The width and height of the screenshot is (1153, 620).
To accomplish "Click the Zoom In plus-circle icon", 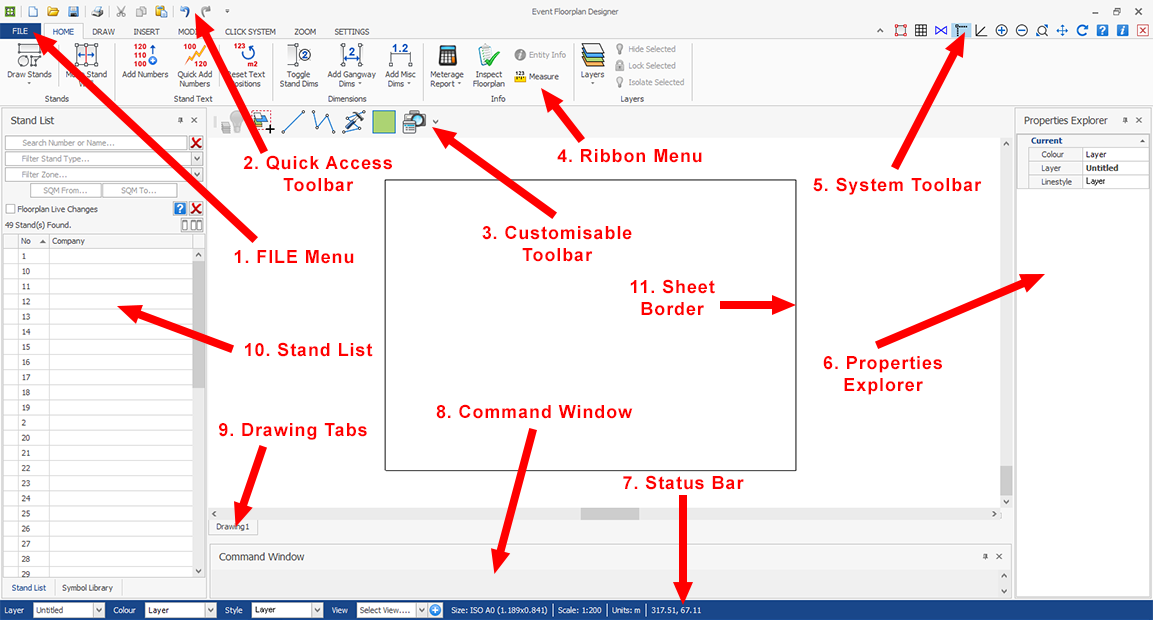I will pos(1002,30).
